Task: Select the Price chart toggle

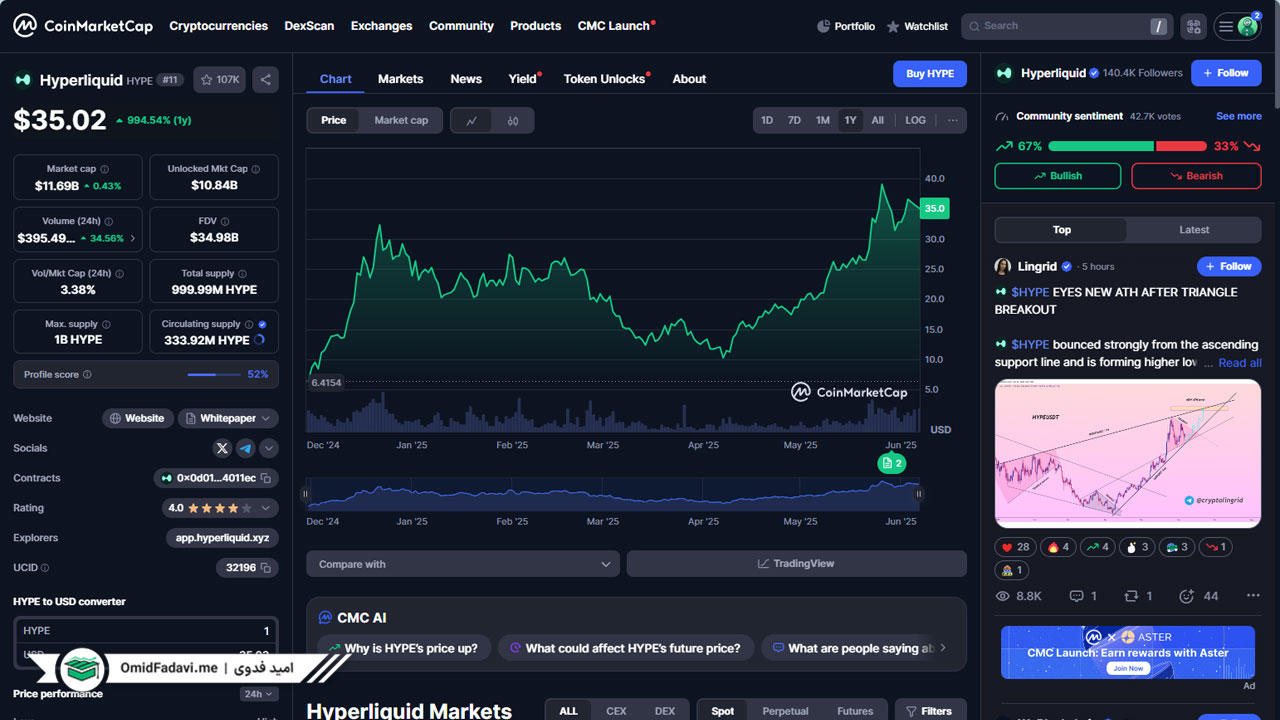Action: pyautogui.click(x=334, y=120)
